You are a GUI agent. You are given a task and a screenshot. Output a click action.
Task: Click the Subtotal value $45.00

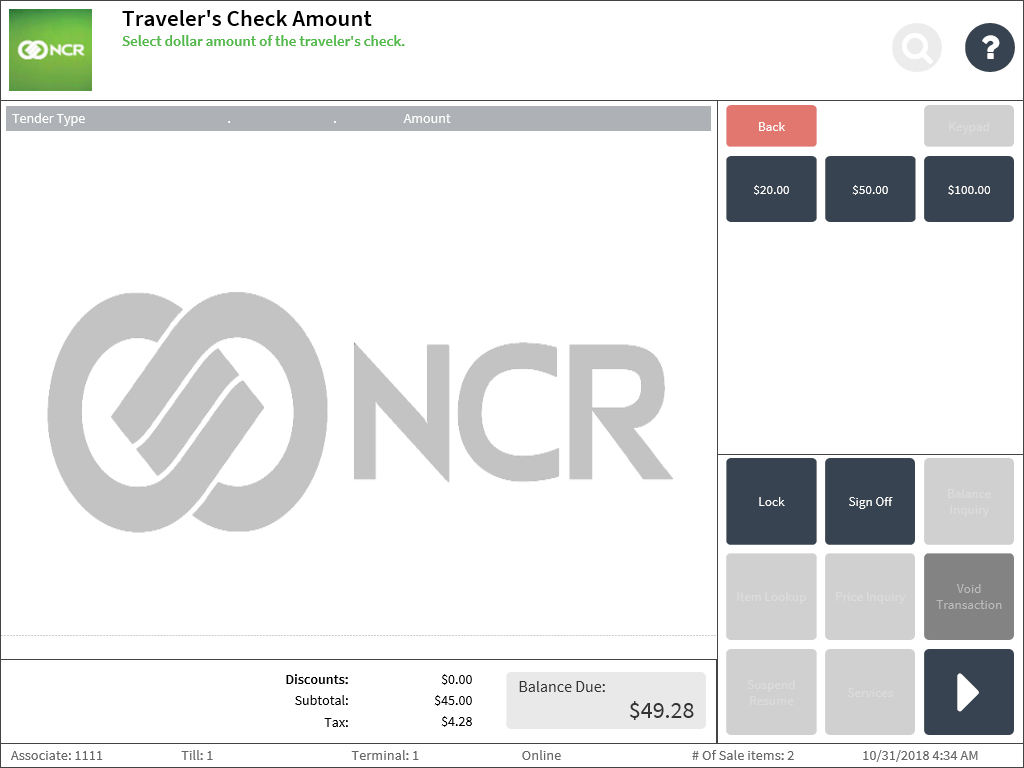[453, 701]
